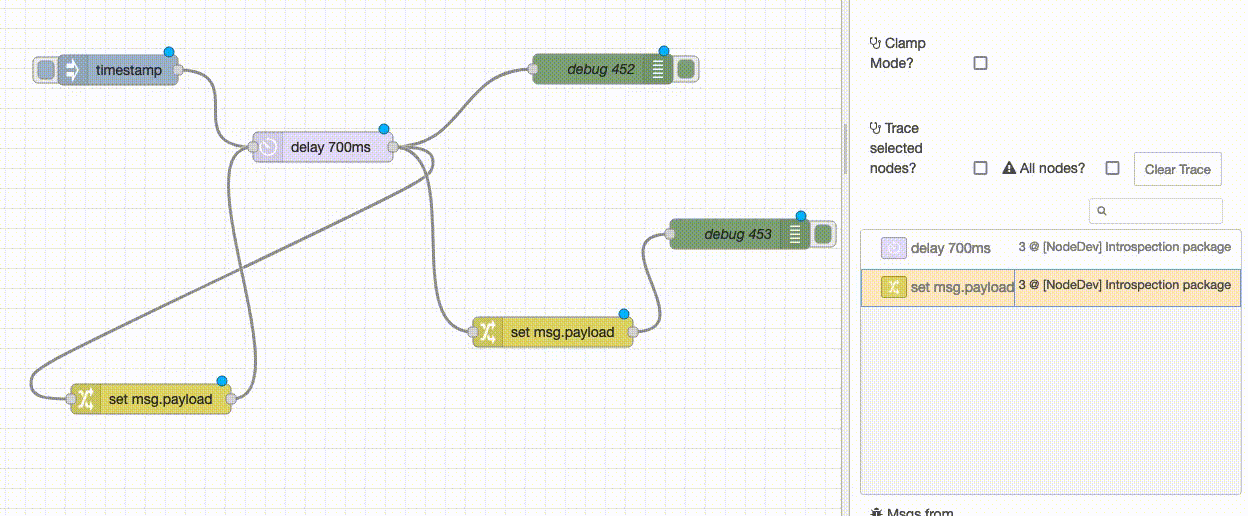The image size is (1248, 516).
Task: Click the Clear Trace button
Action: pos(1177,169)
